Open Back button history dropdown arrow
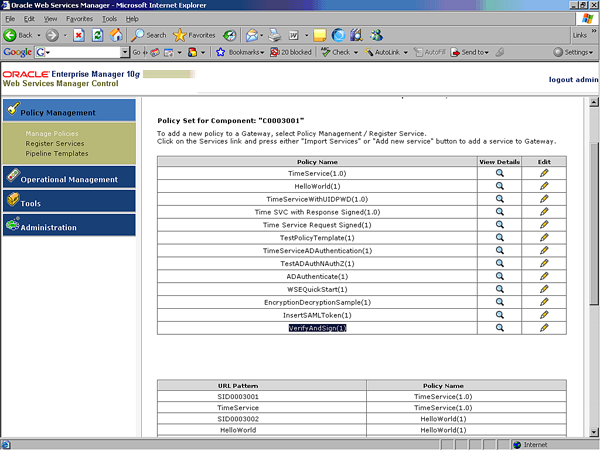 click(x=39, y=35)
